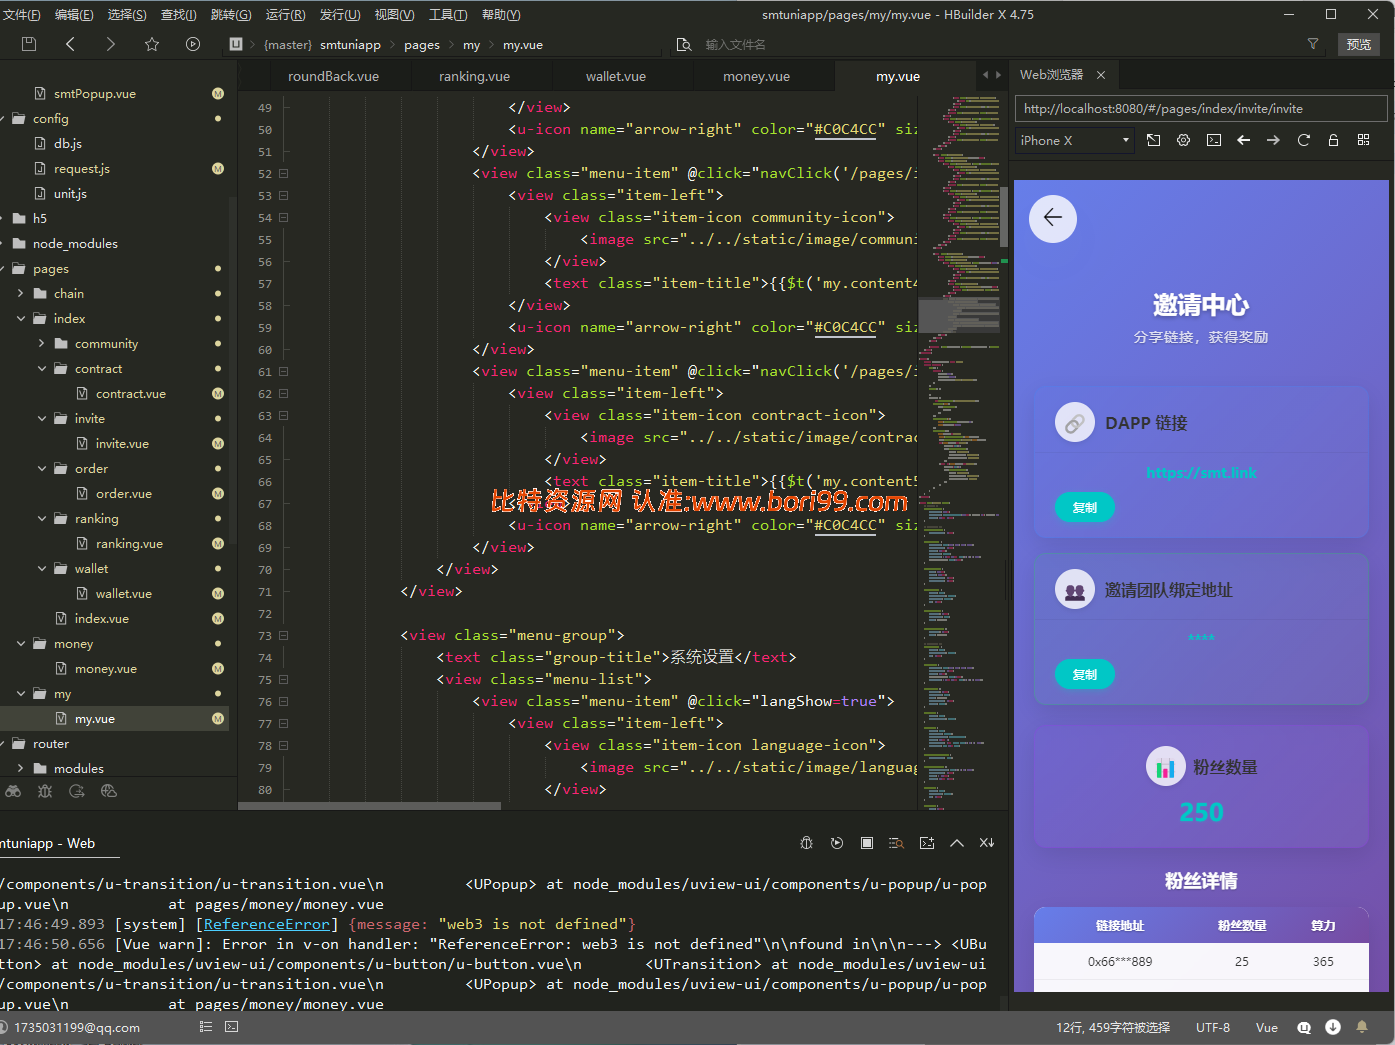Rerun the project from console toolbar
This screenshot has height=1045, width=1395.
click(837, 843)
